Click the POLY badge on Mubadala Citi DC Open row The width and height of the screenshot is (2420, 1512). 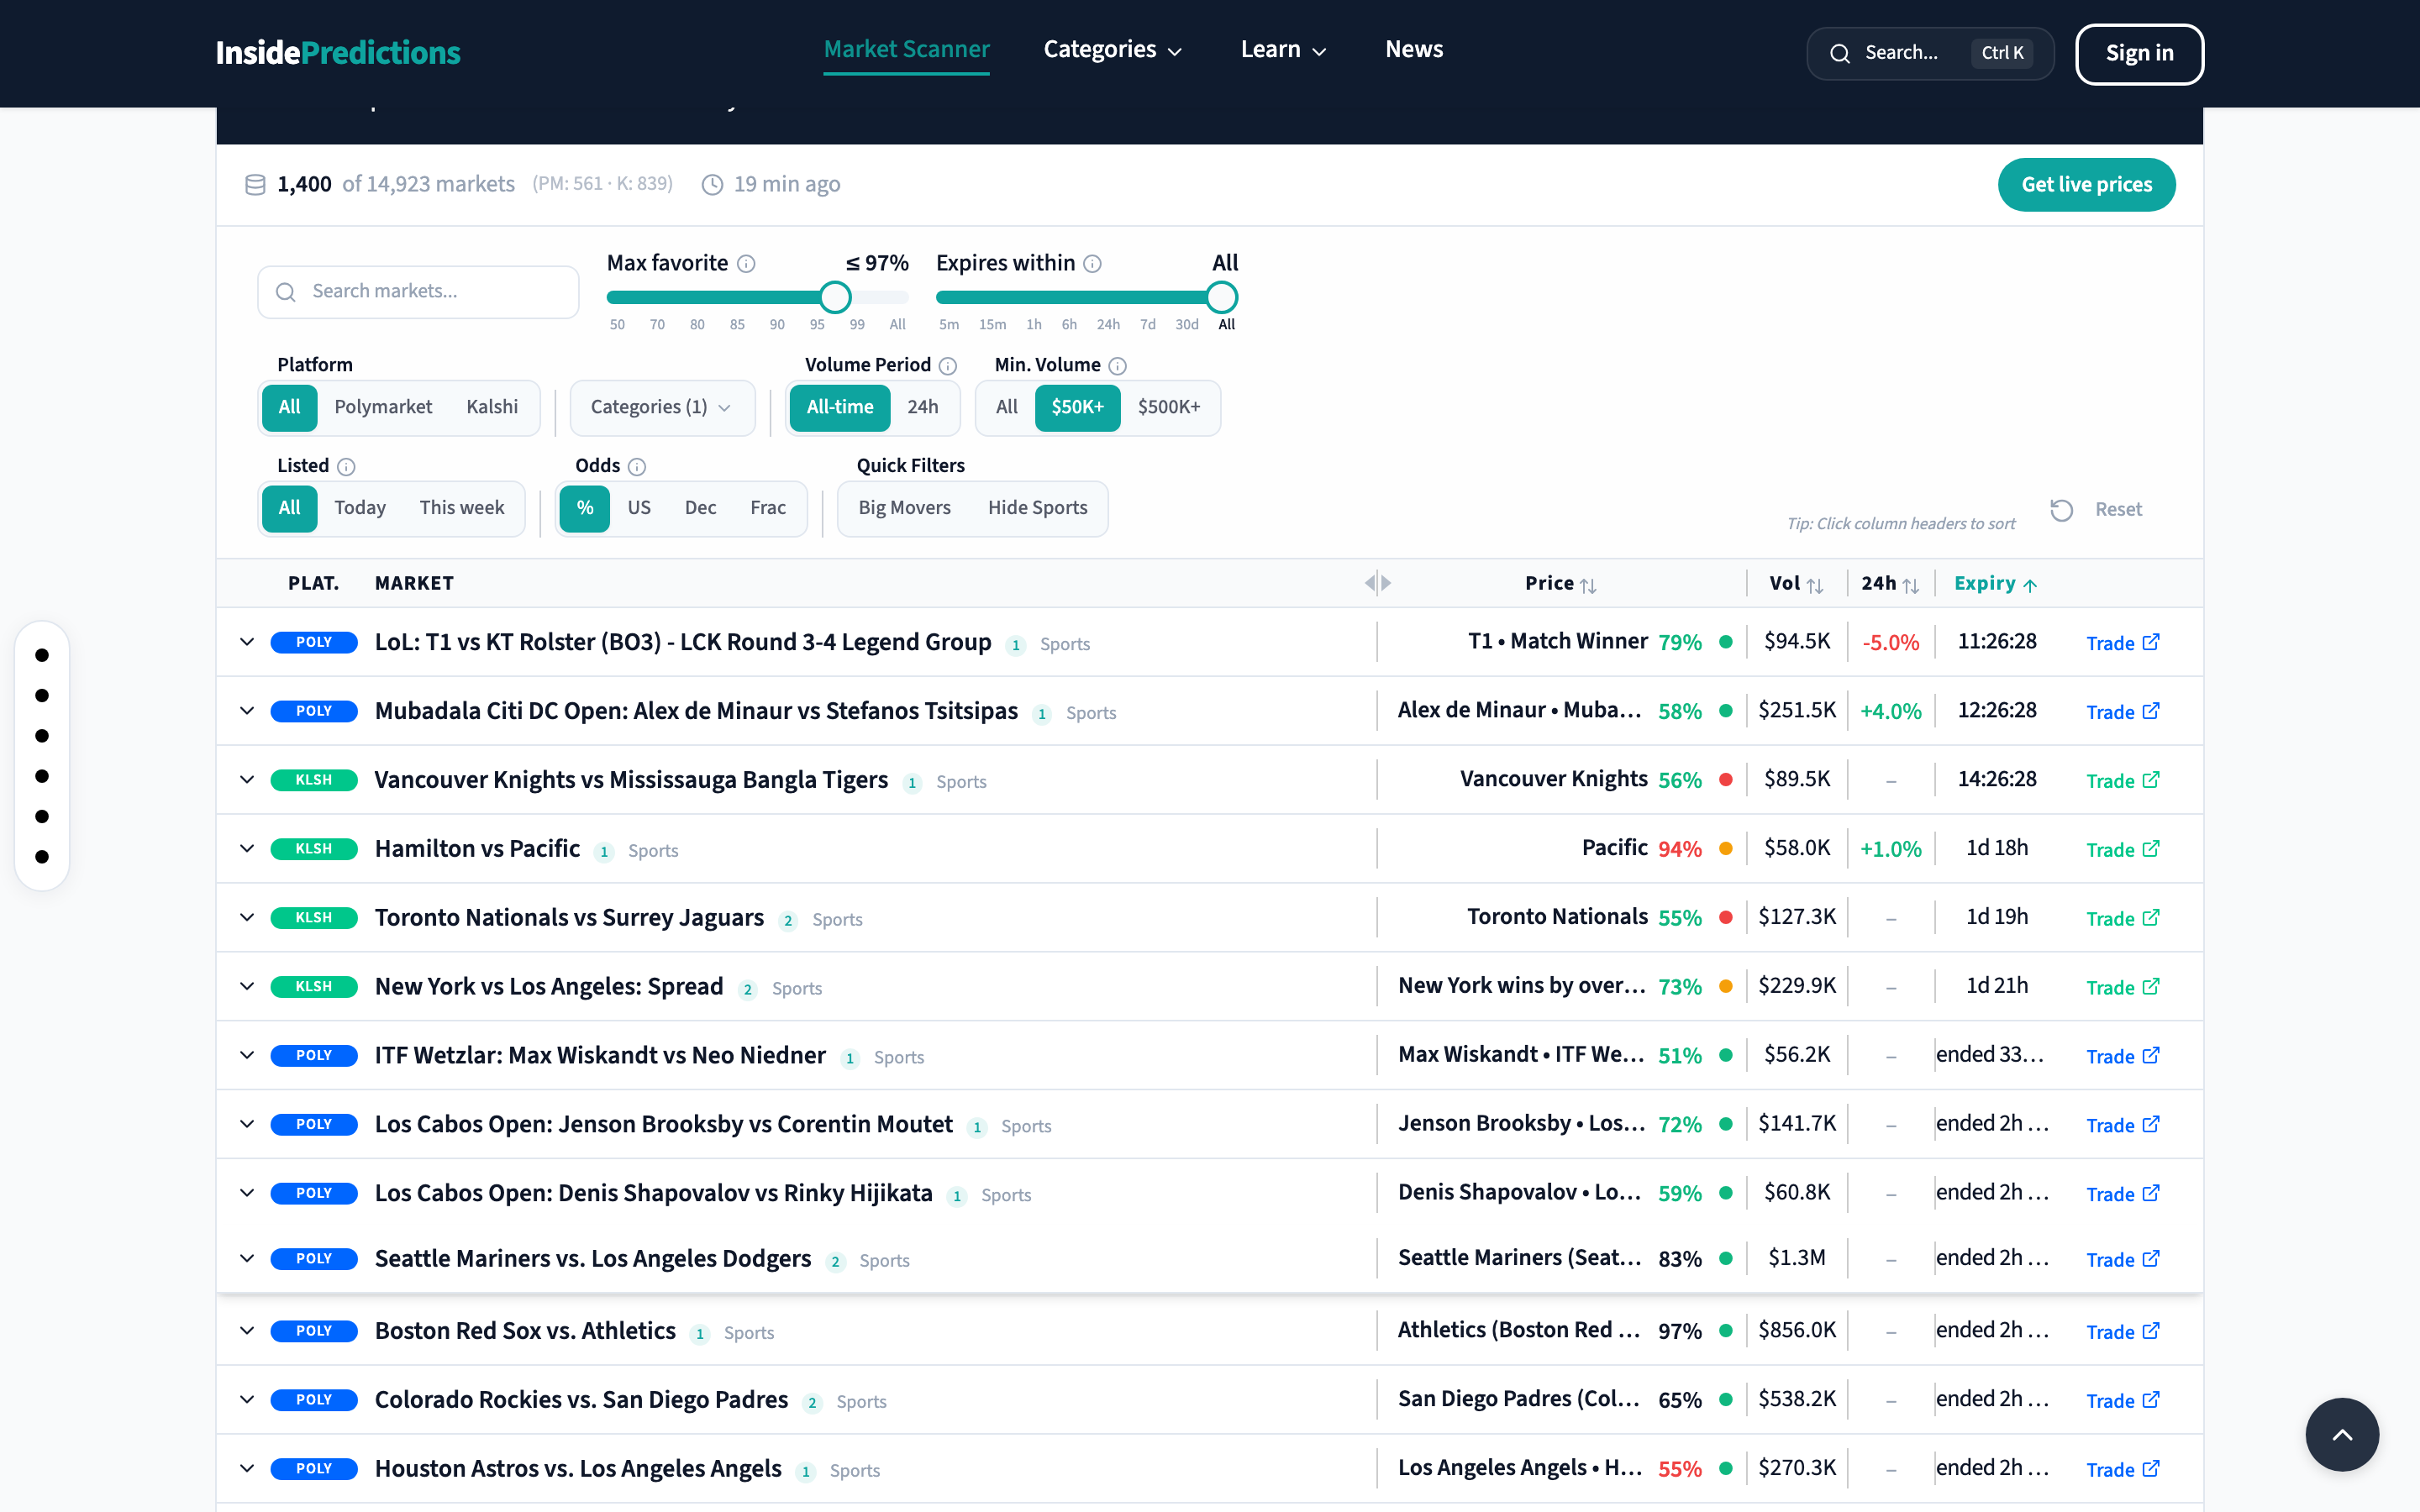pyautogui.click(x=314, y=711)
